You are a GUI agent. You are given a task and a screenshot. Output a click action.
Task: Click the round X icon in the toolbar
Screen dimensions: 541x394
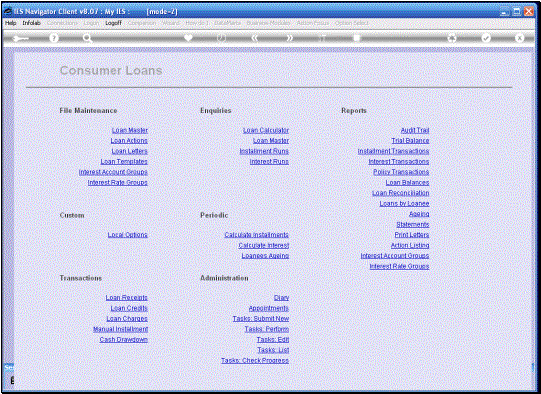click(520, 38)
